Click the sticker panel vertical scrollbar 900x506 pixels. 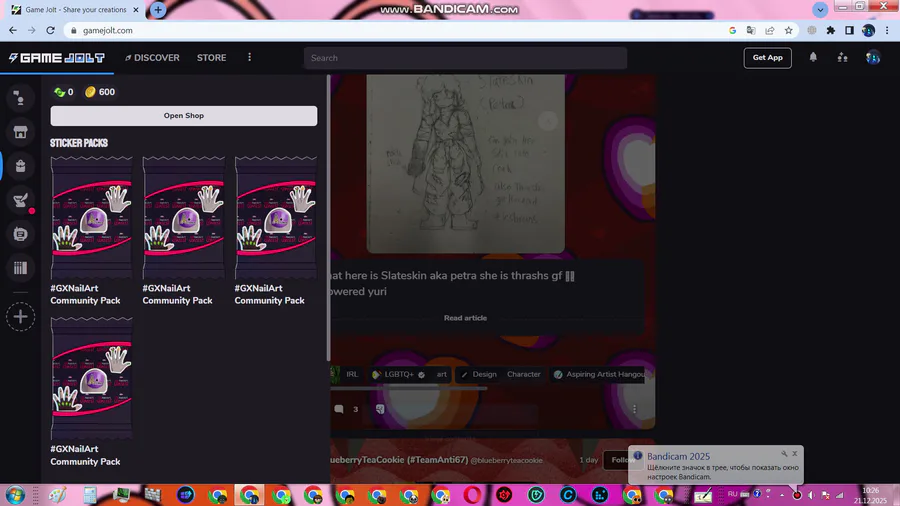pyautogui.click(x=328, y=218)
